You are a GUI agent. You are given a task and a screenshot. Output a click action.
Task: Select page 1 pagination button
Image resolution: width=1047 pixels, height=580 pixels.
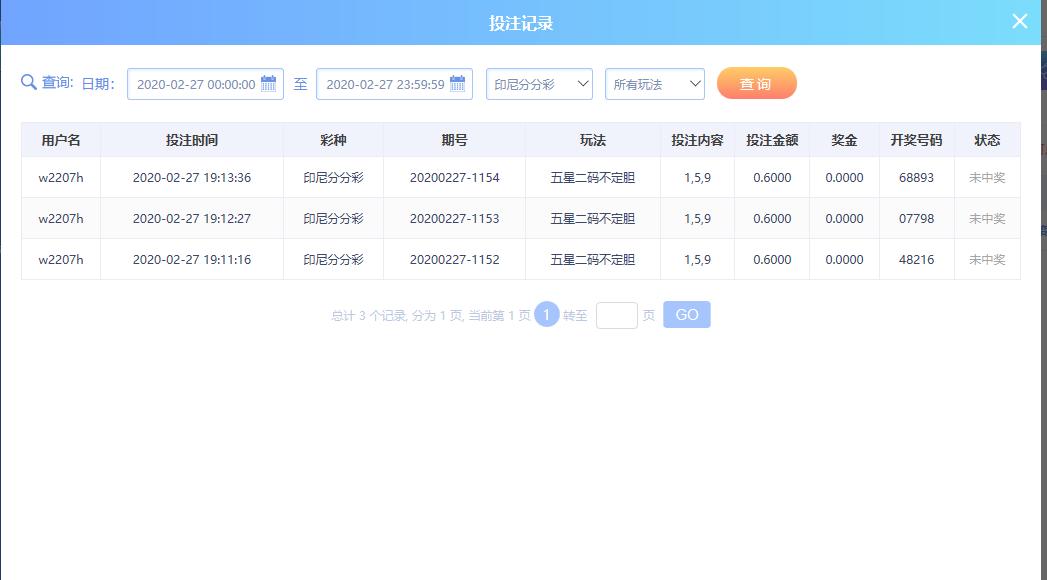pos(546,314)
